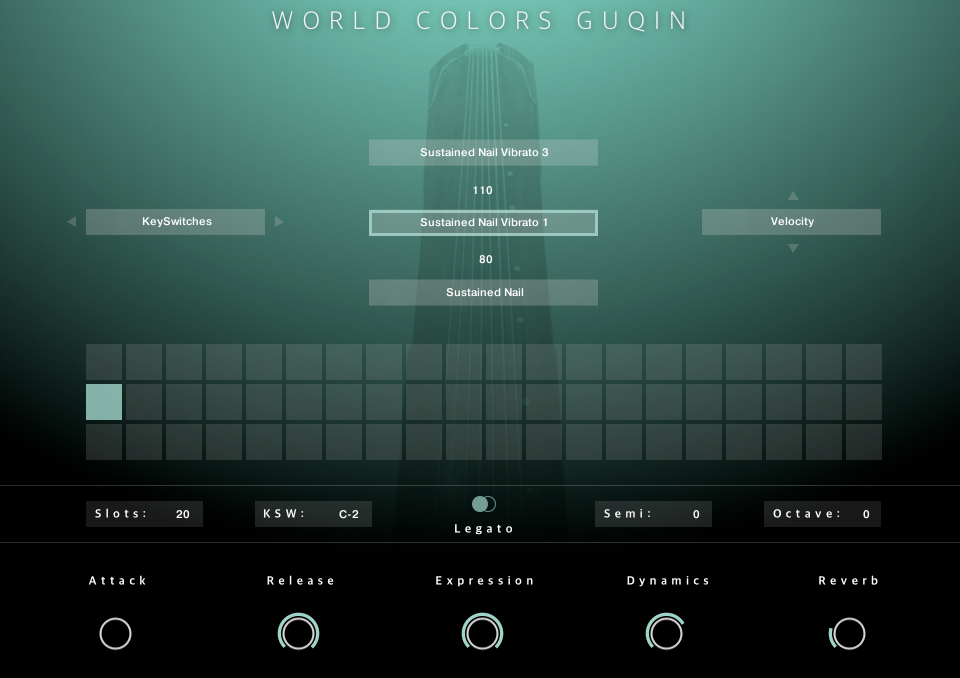
Task: Open the KeySwitches mode selector
Action: [176, 222]
